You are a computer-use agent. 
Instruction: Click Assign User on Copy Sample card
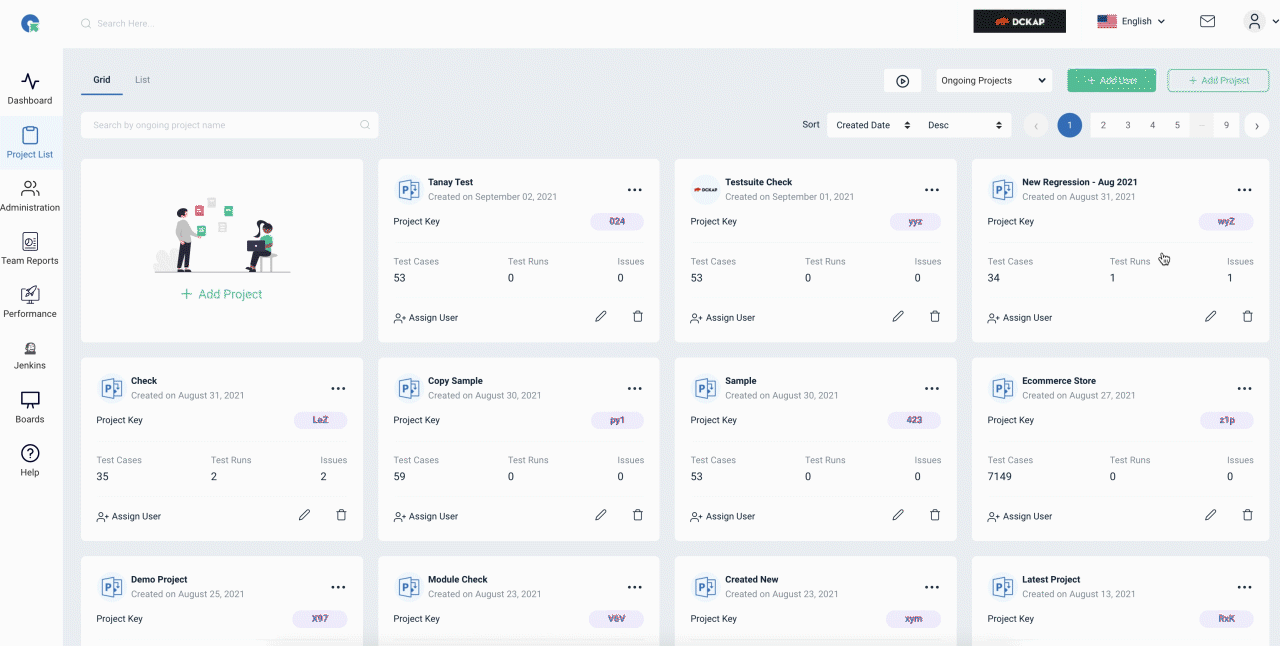click(x=426, y=516)
